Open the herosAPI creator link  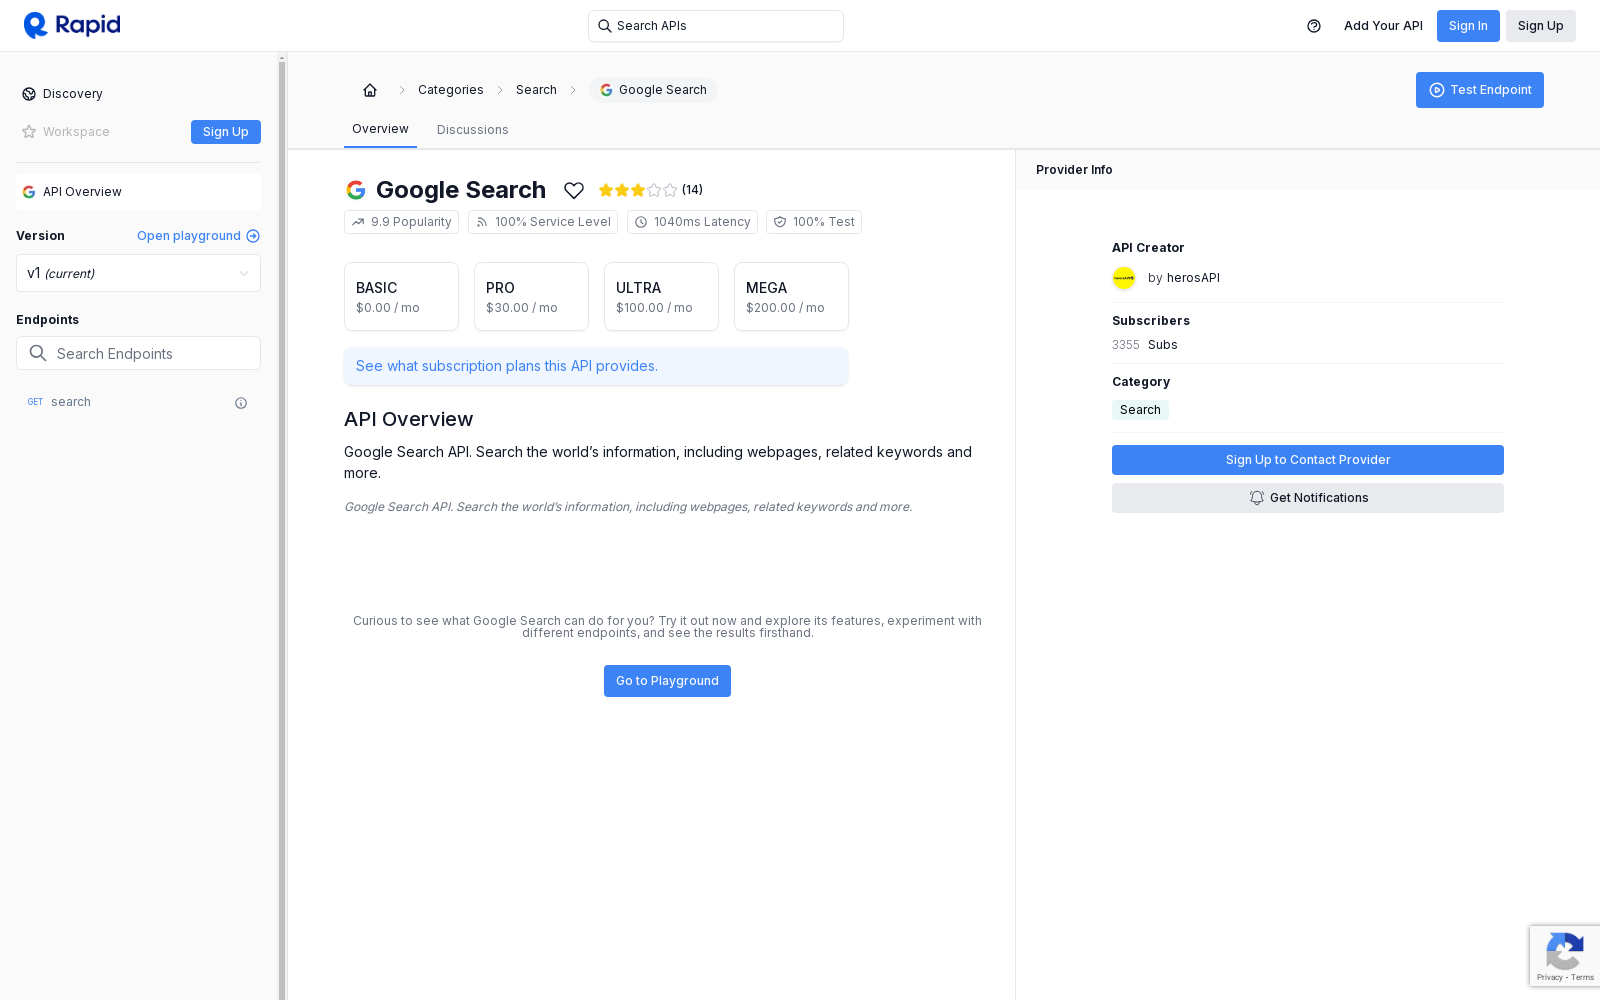coord(1193,278)
